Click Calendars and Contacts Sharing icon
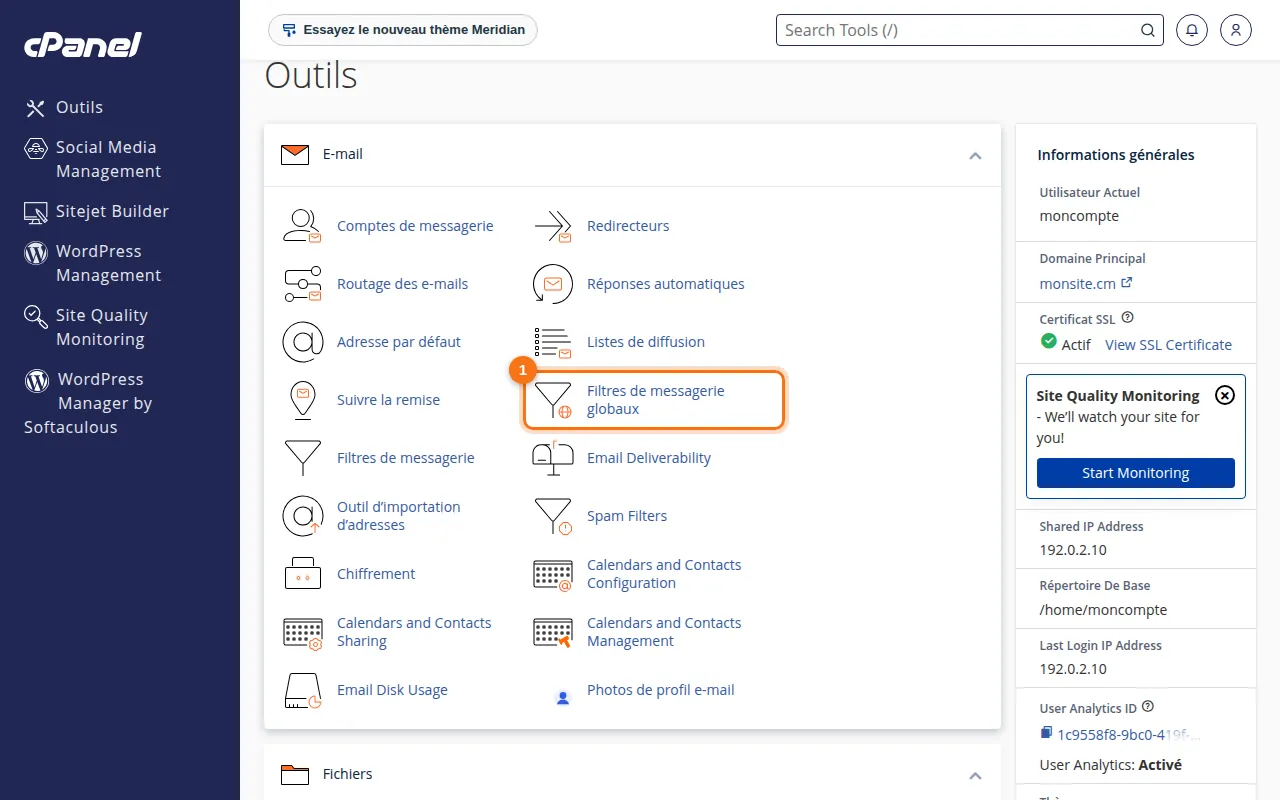 click(302, 632)
